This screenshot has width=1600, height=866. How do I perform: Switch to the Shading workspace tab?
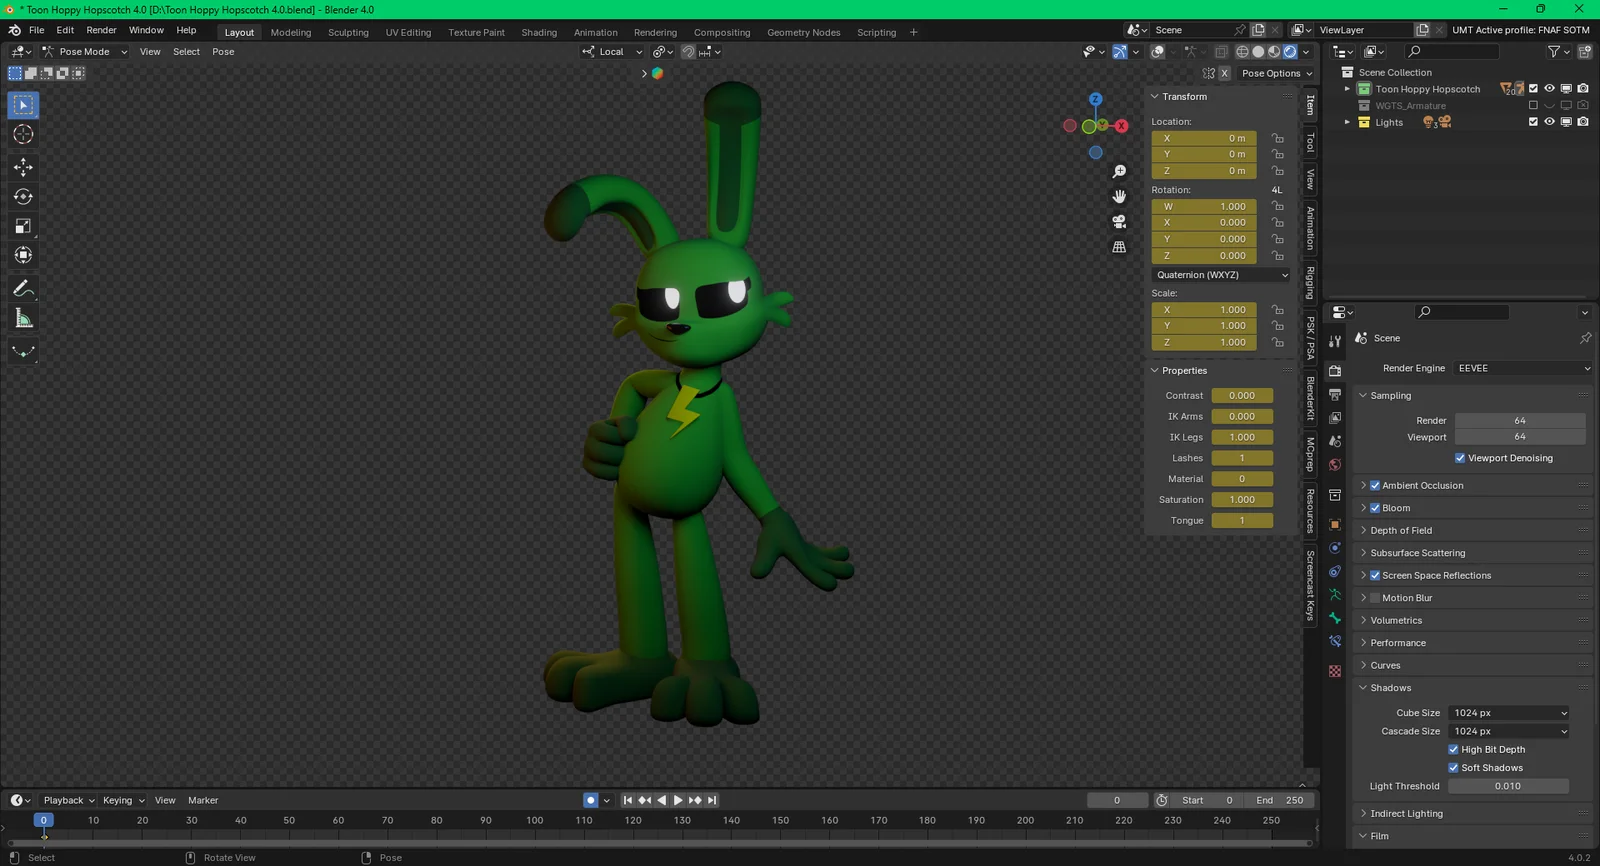538,32
